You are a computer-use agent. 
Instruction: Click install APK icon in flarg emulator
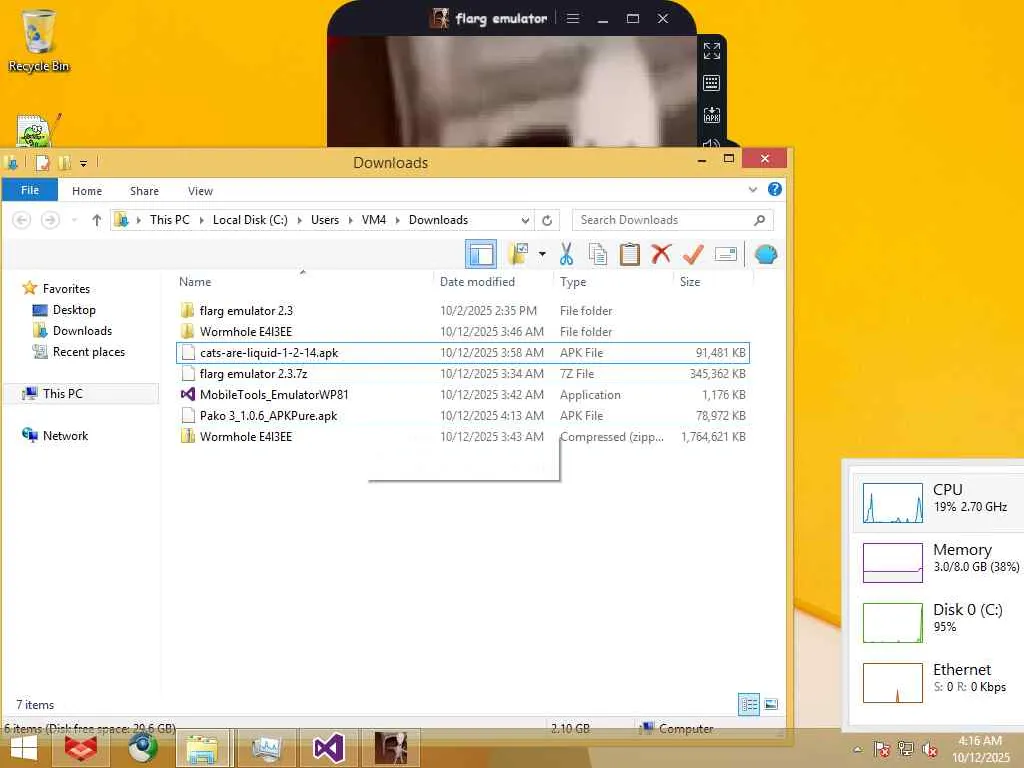712,116
